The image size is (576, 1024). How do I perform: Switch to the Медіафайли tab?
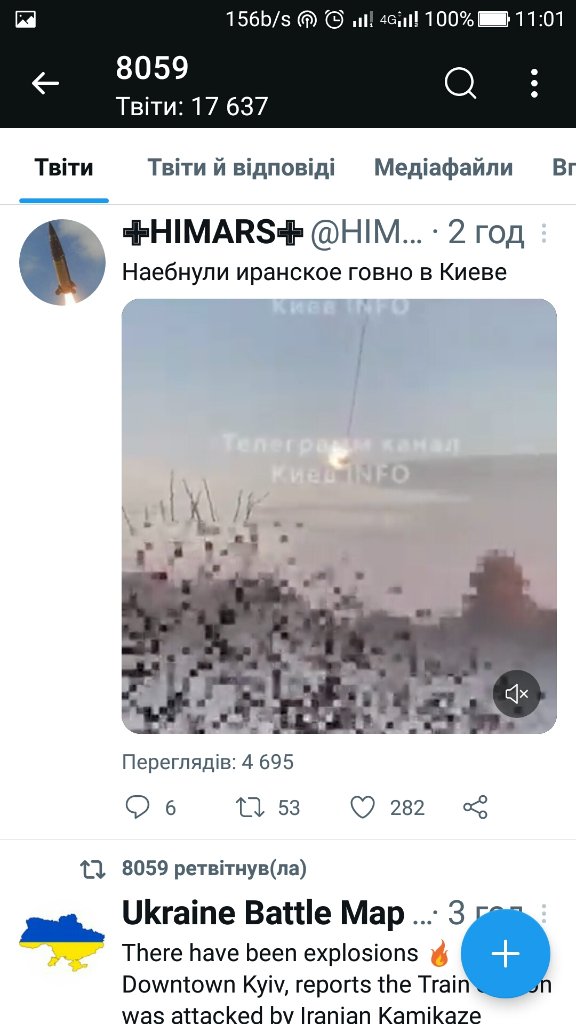pyautogui.click(x=443, y=168)
